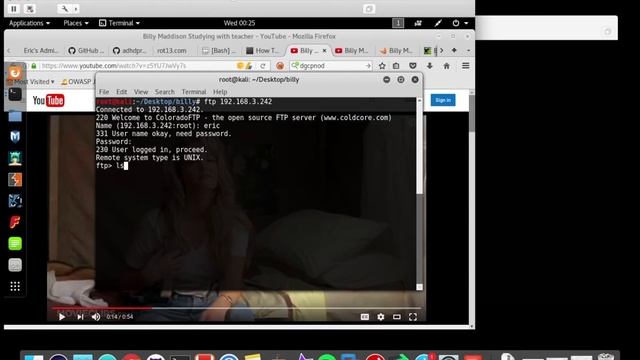This screenshot has width=640, height=360.
Task: Mute the video volume
Action: [x=96, y=317]
